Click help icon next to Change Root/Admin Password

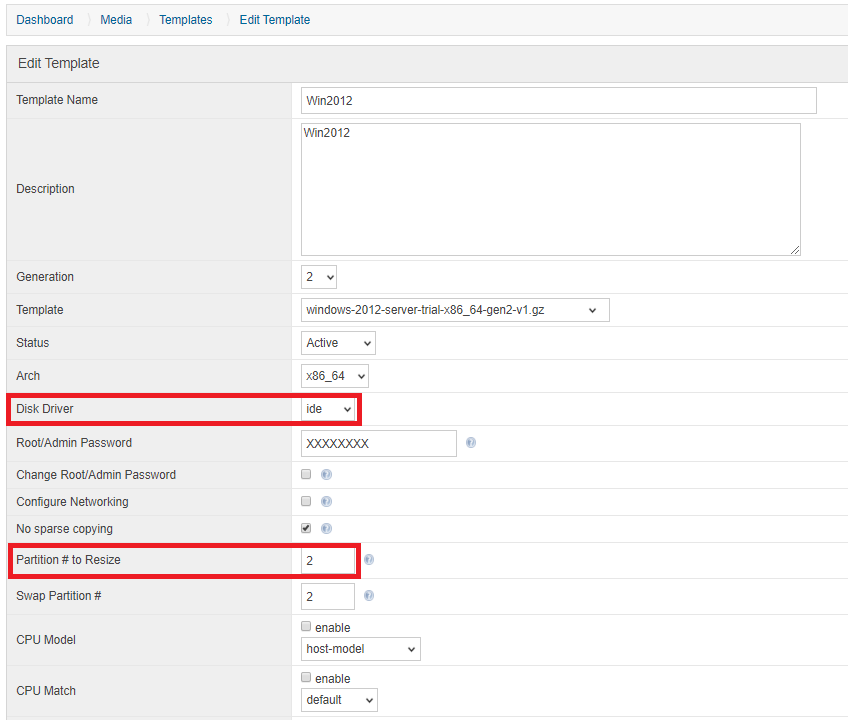point(326,475)
